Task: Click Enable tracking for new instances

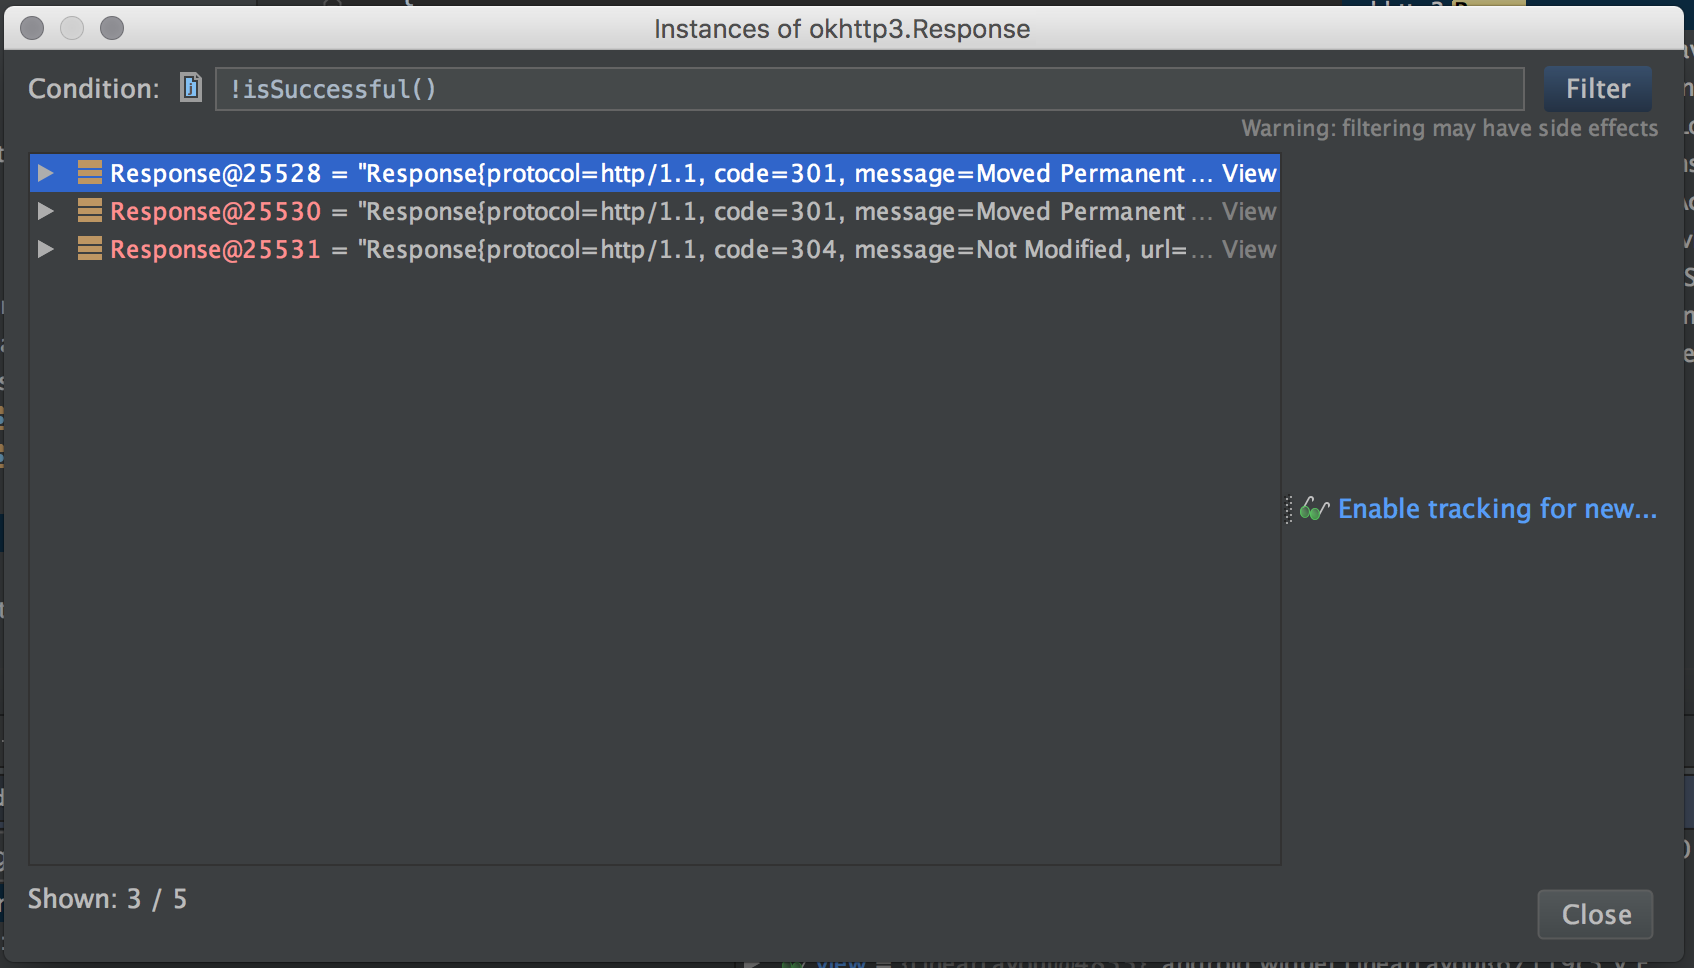Action: click(1496, 508)
